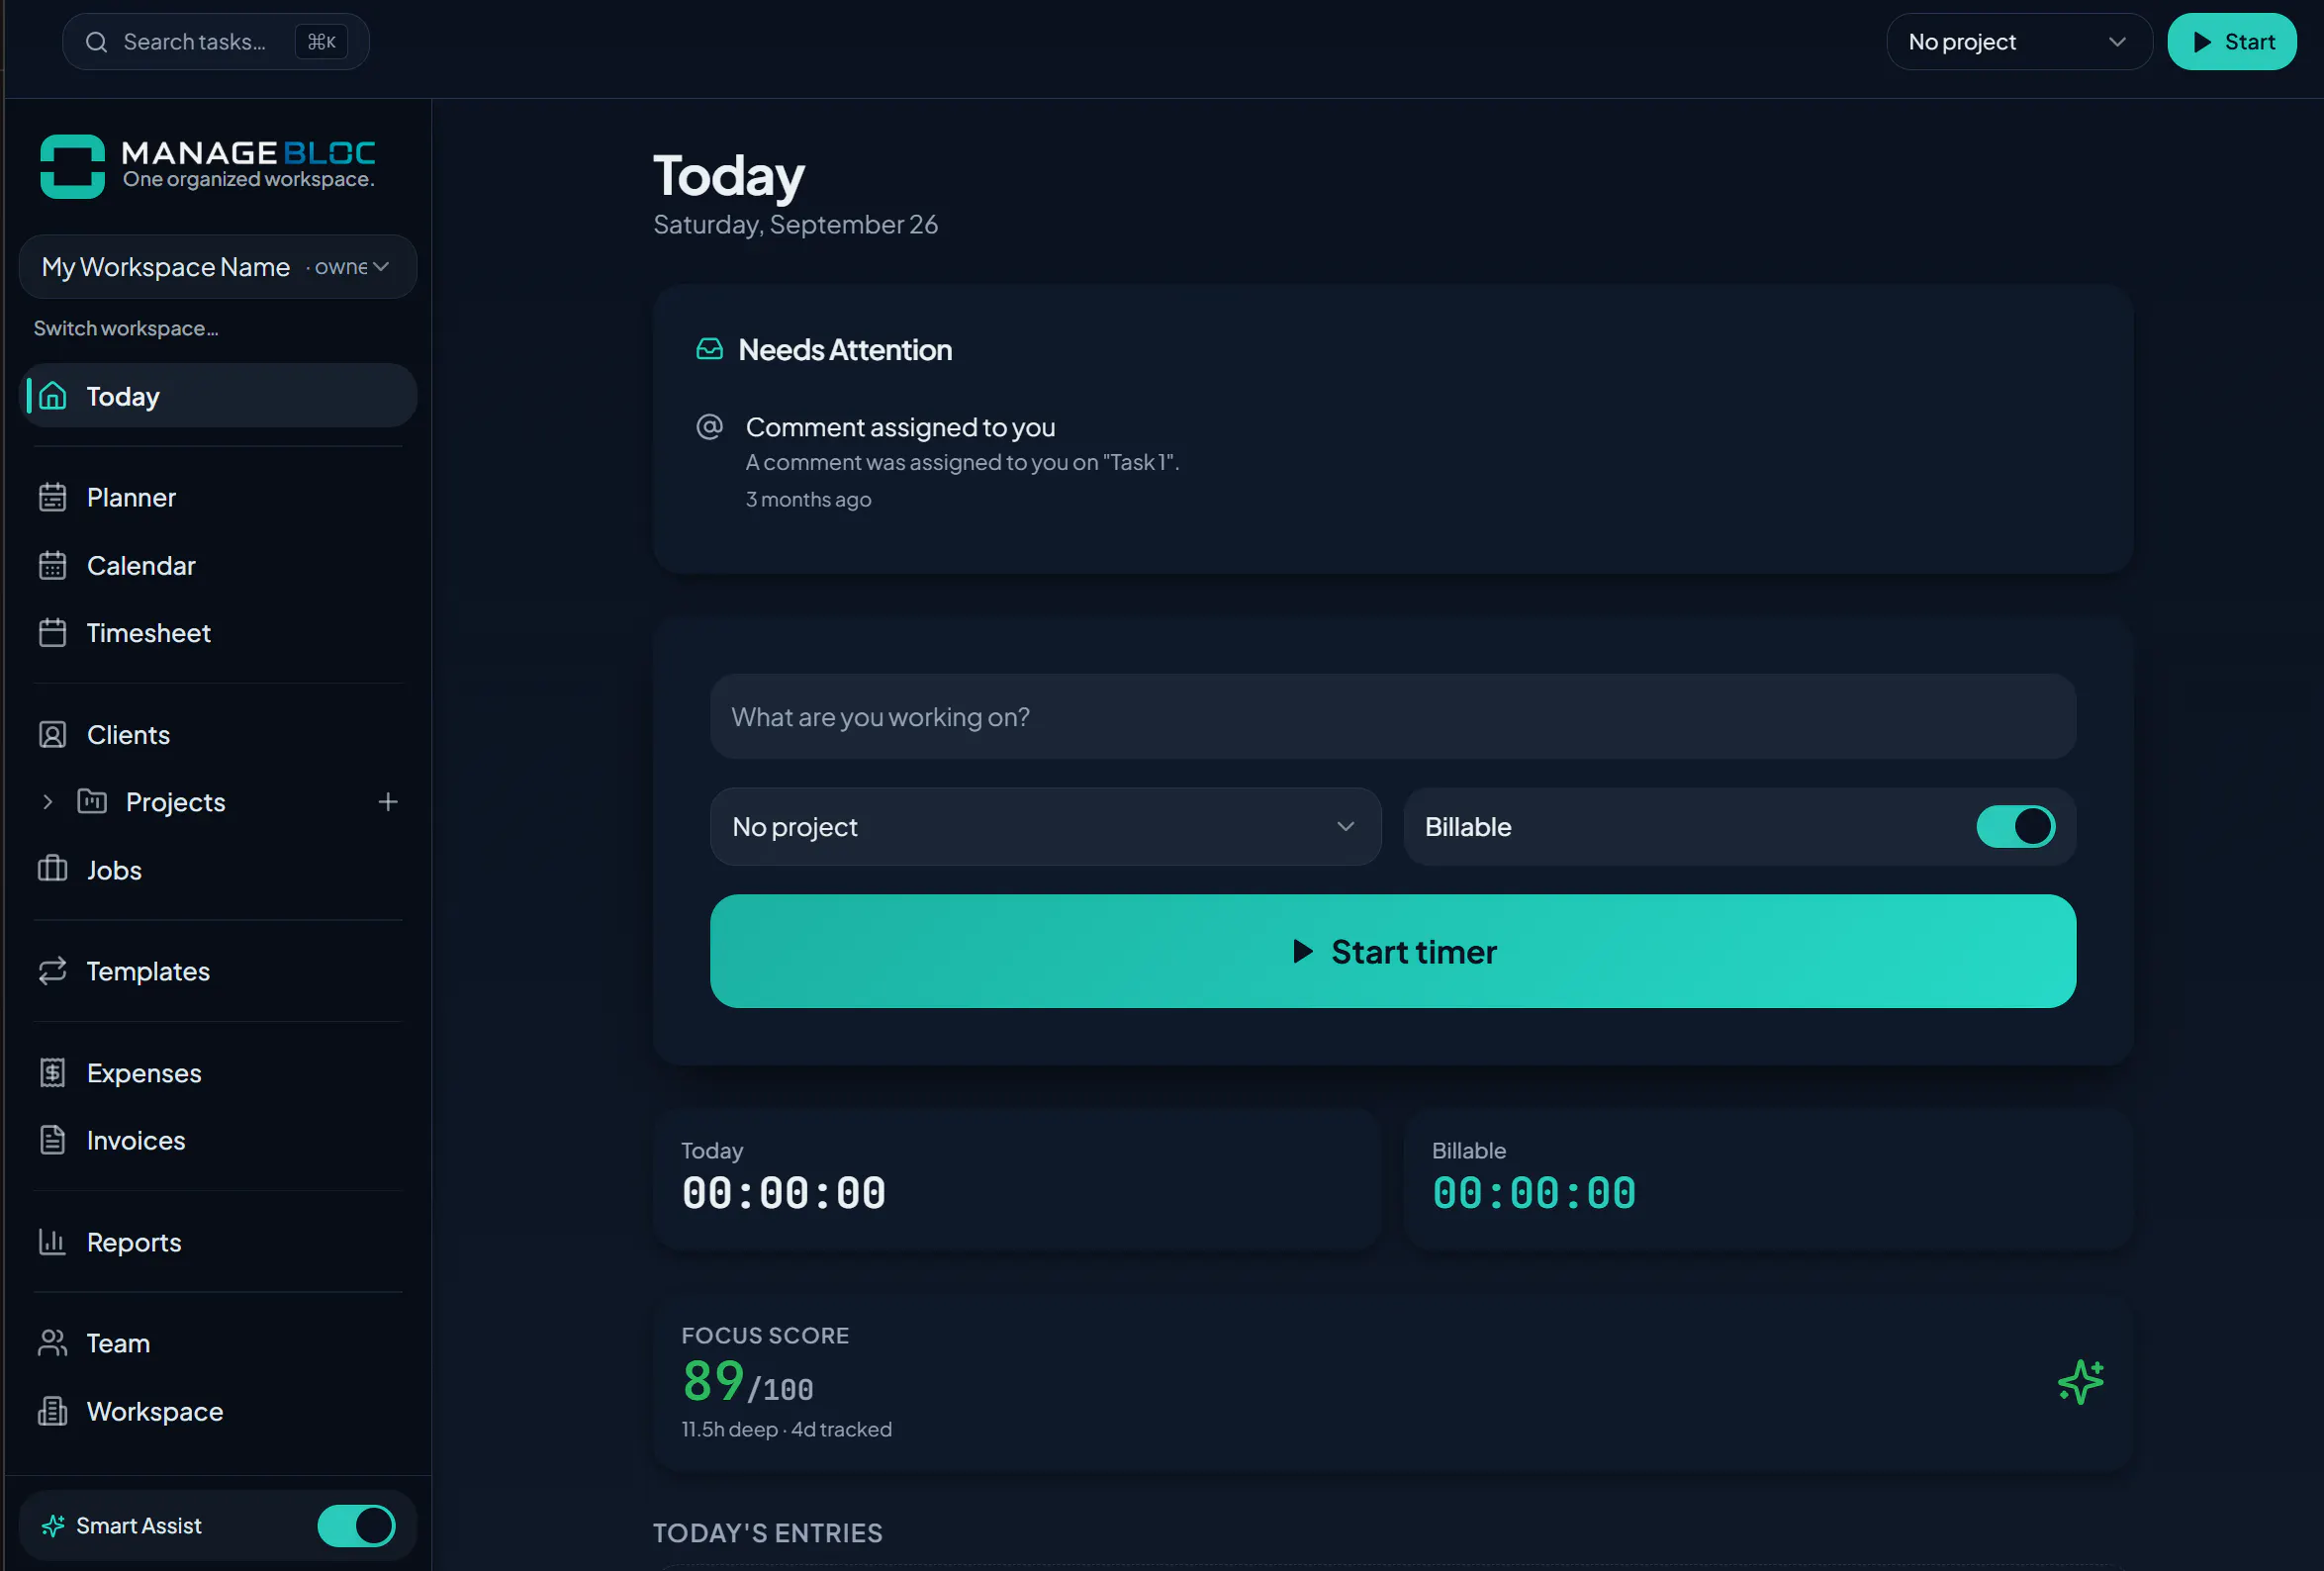Click the Team people icon
Image resolution: width=2324 pixels, height=1571 pixels.
[53, 1343]
